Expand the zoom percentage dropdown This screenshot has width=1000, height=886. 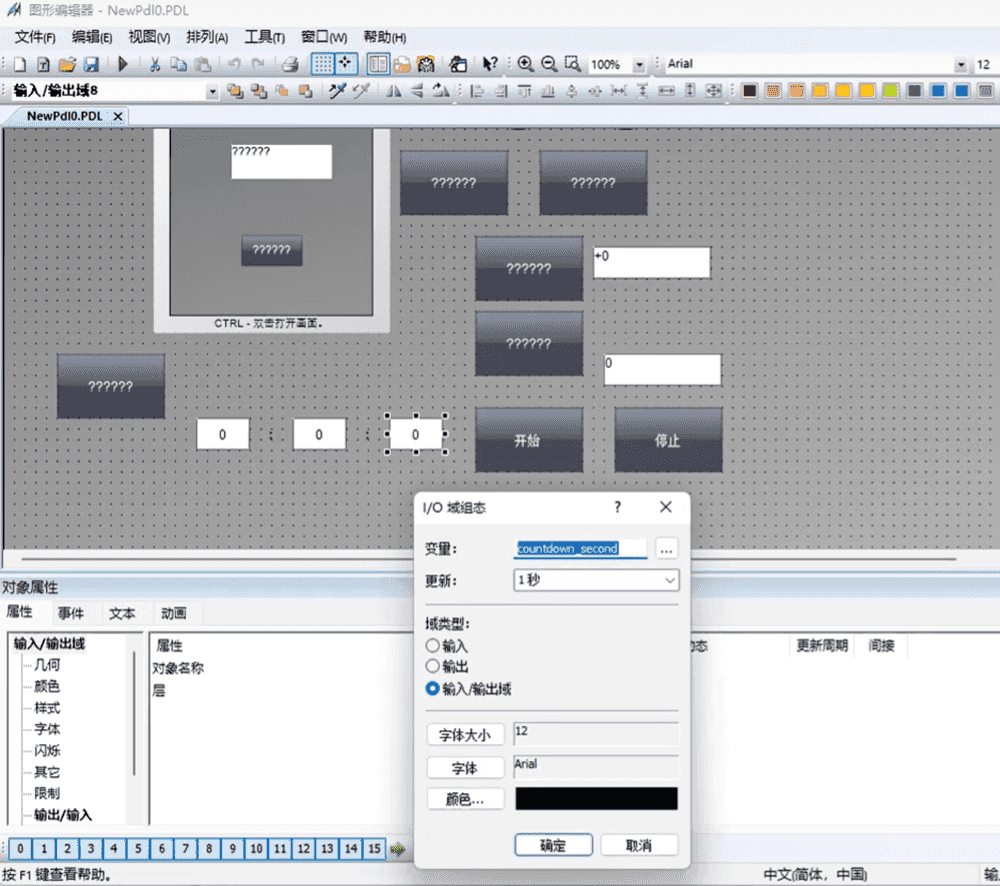[x=639, y=65]
